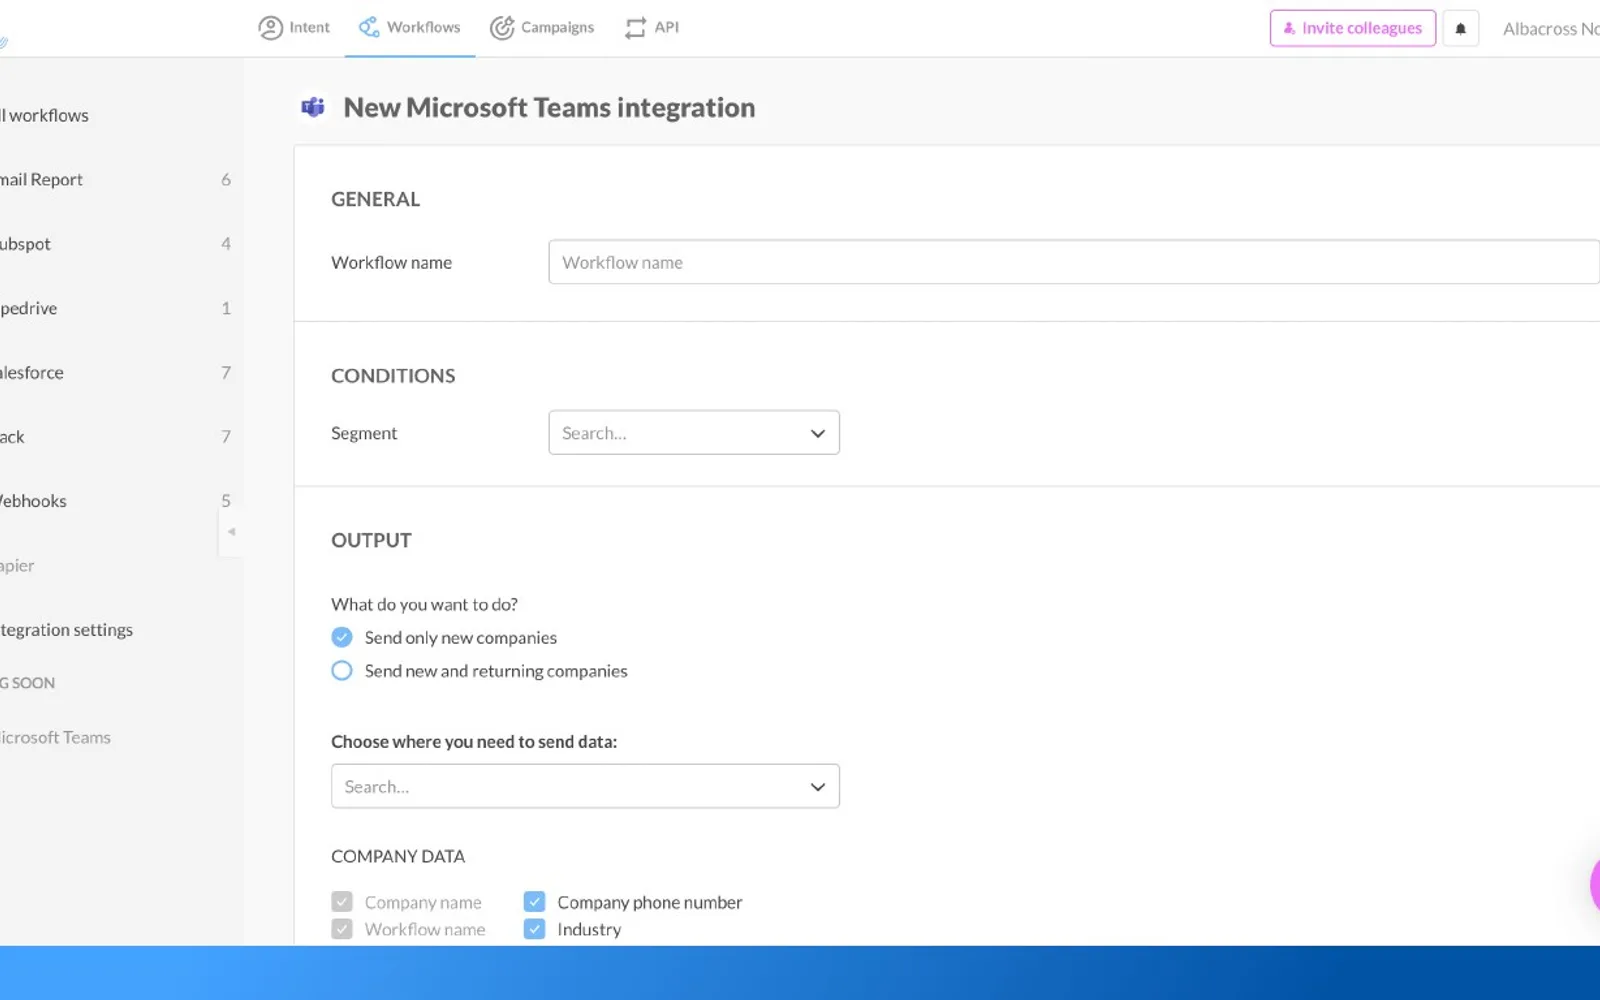Toggle Industry checkbox
The width and height of the screenshot is (1600, 1000).
534,929
